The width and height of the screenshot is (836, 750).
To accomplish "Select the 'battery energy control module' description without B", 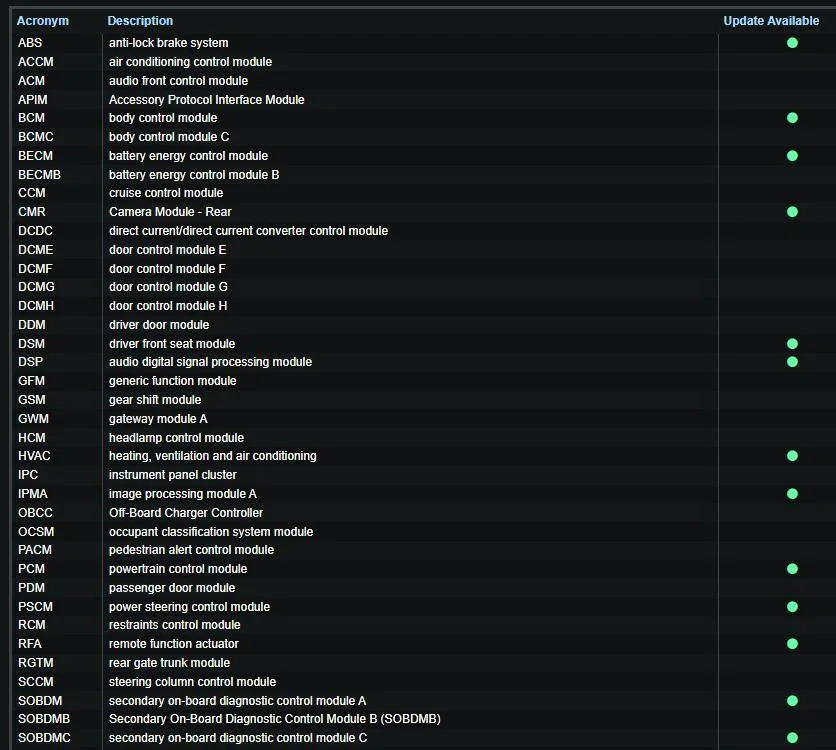I will coord(188,156).
